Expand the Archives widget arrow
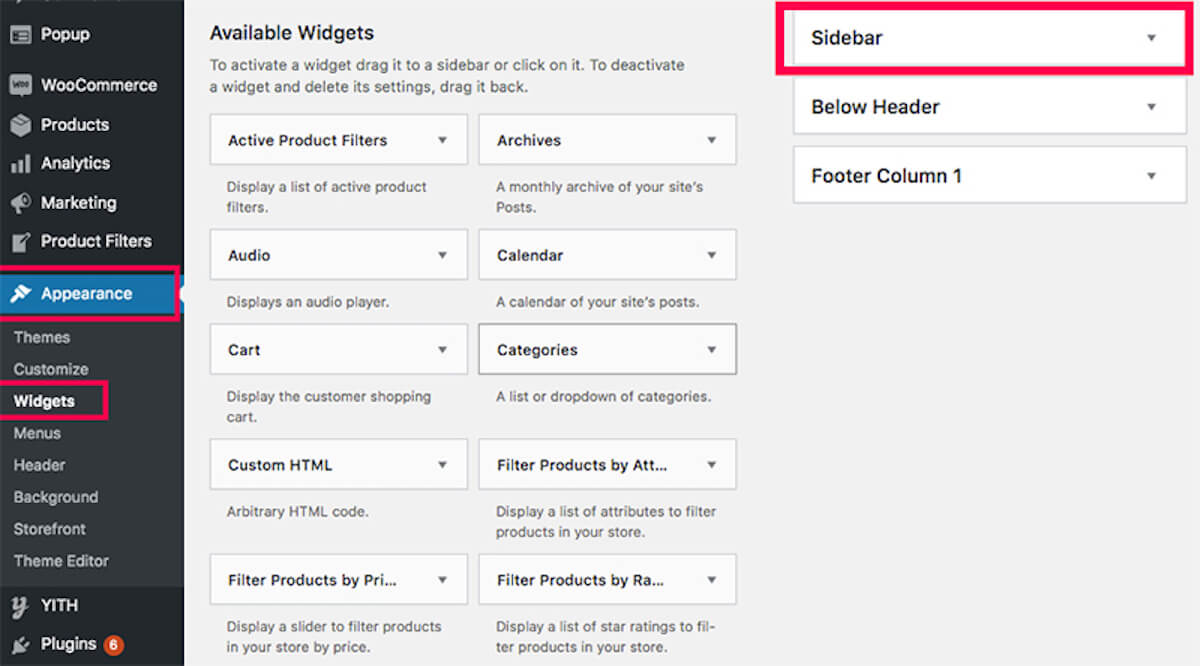This screenshot has width=1200, height=666. [x=712, y=140]
